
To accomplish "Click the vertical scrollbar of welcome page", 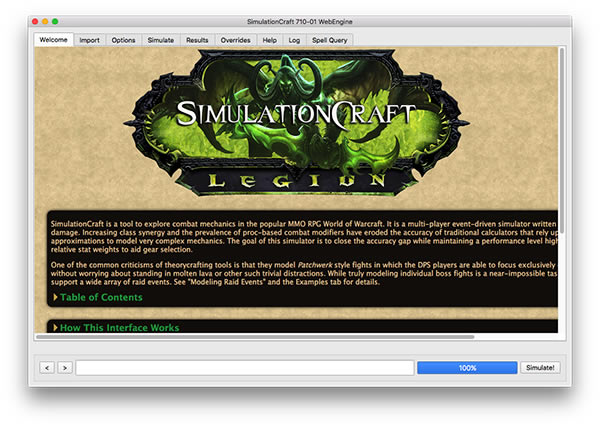I will 562,140.
